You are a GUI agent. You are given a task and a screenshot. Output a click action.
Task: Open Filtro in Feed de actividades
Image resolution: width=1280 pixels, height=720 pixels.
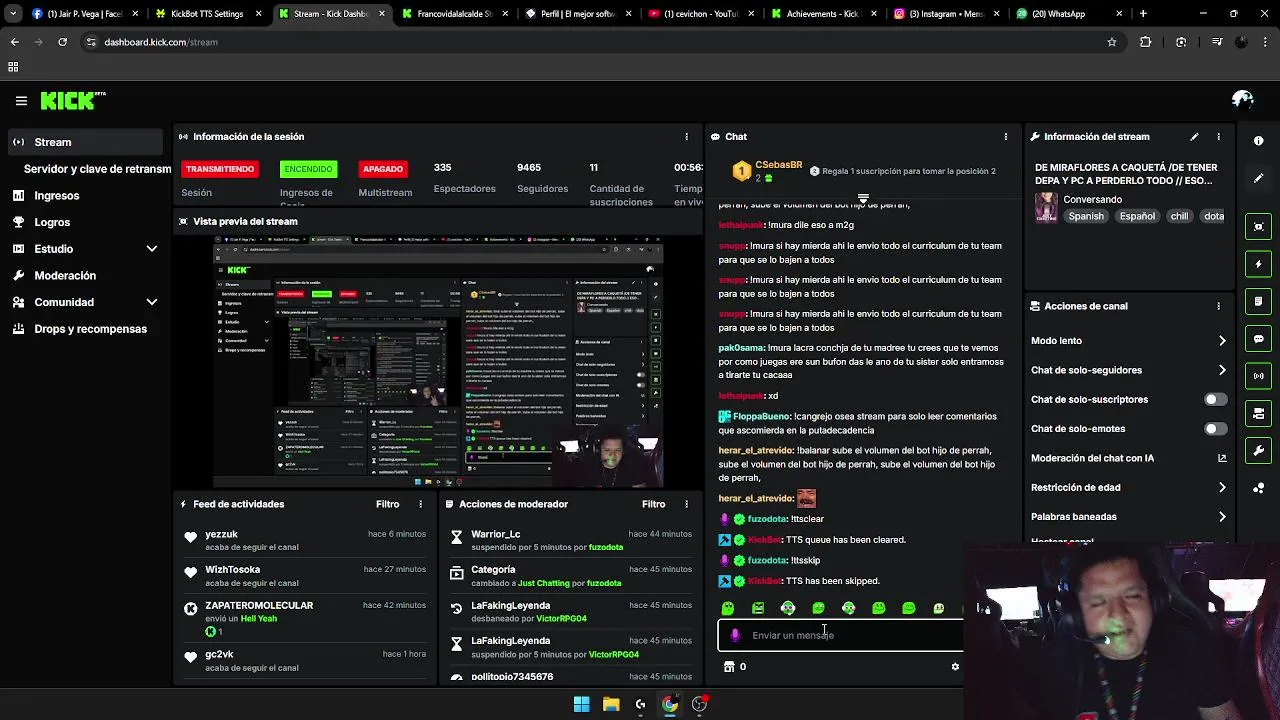coord(387,504)
